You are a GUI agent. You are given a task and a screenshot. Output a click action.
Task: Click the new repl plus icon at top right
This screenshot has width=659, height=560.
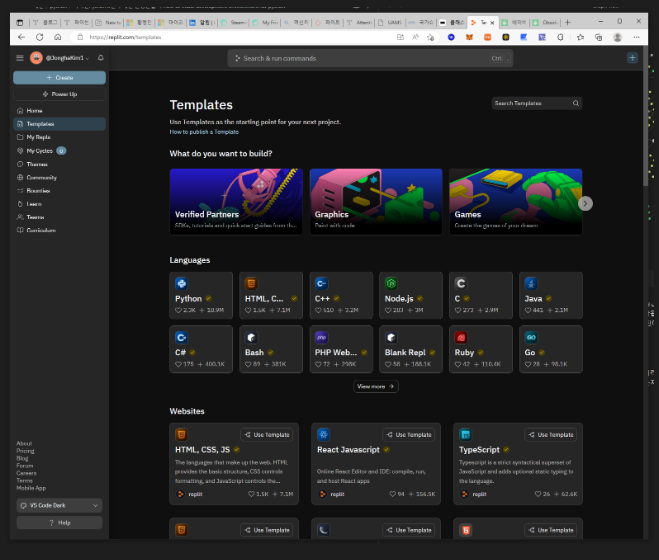[632, 58]
